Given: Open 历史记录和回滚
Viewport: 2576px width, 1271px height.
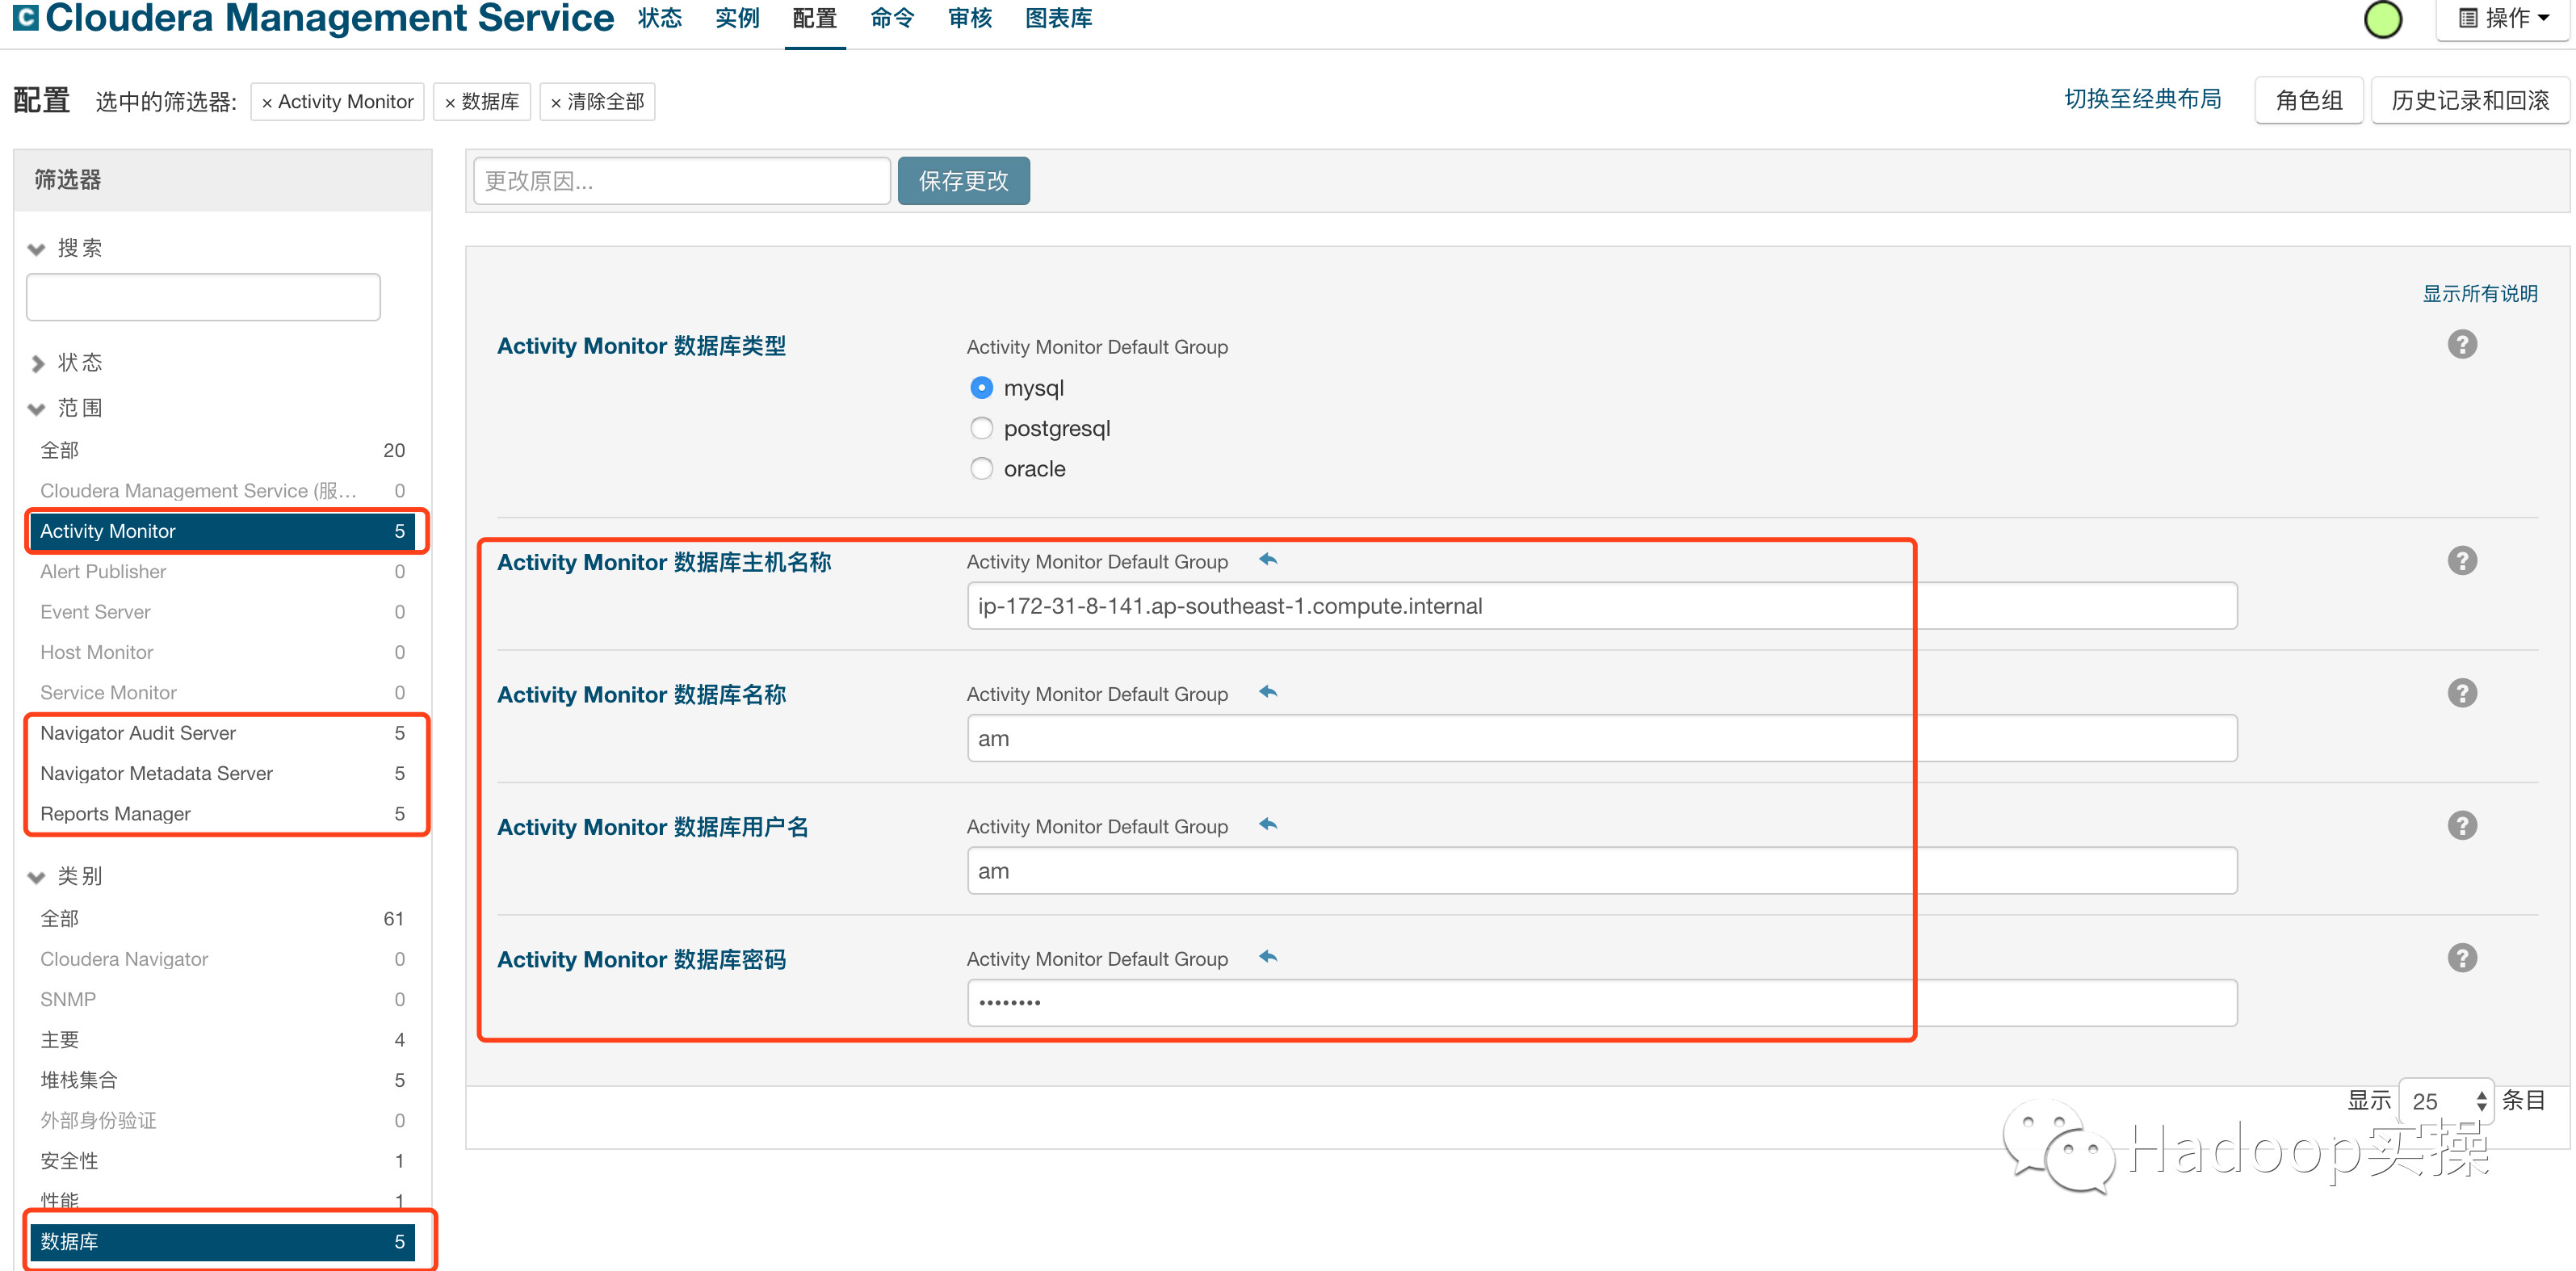Looking at the screenshot, I should (x=2470, y=100).
